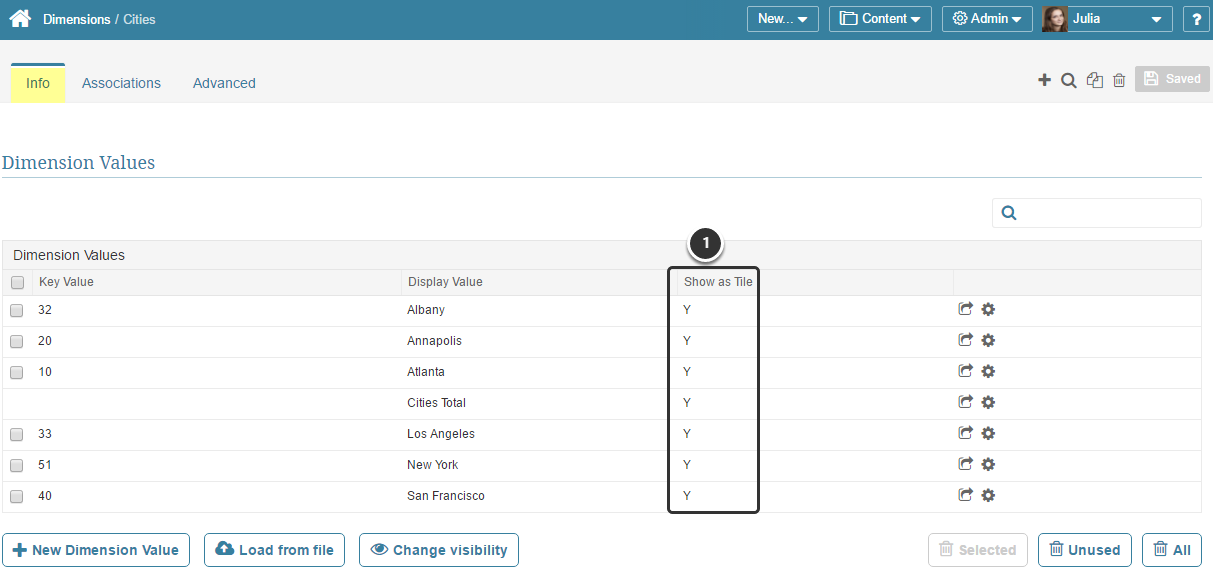Switch to the Associations tab

coord(121,83)
